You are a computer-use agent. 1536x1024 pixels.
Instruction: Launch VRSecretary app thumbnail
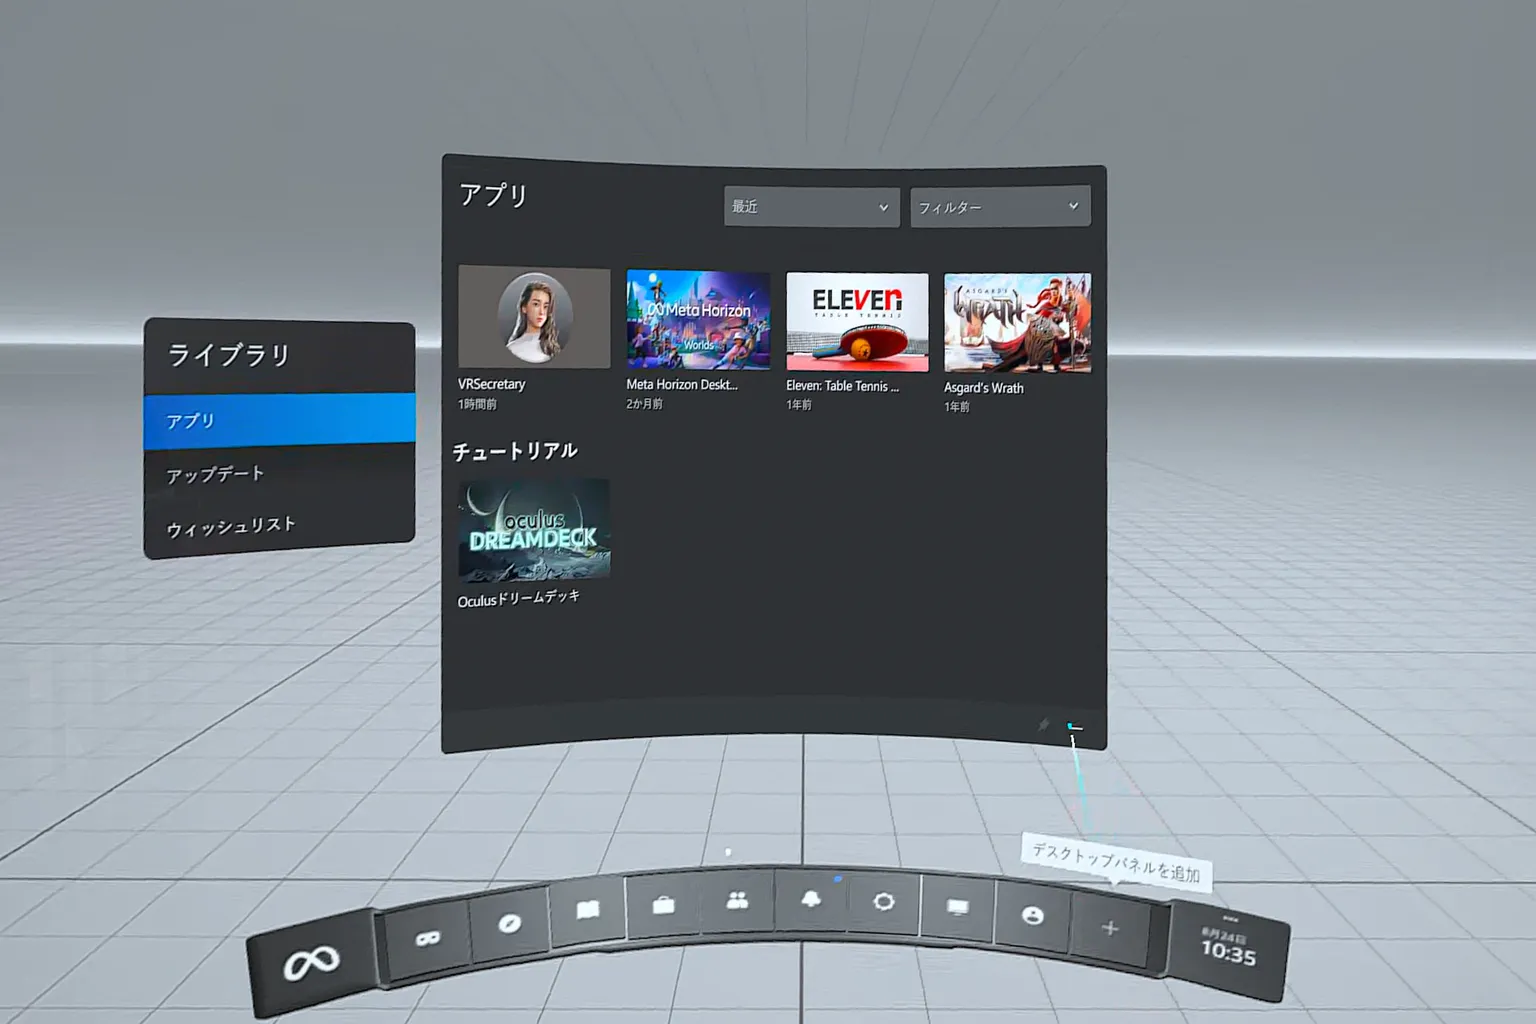click(534, 317)
